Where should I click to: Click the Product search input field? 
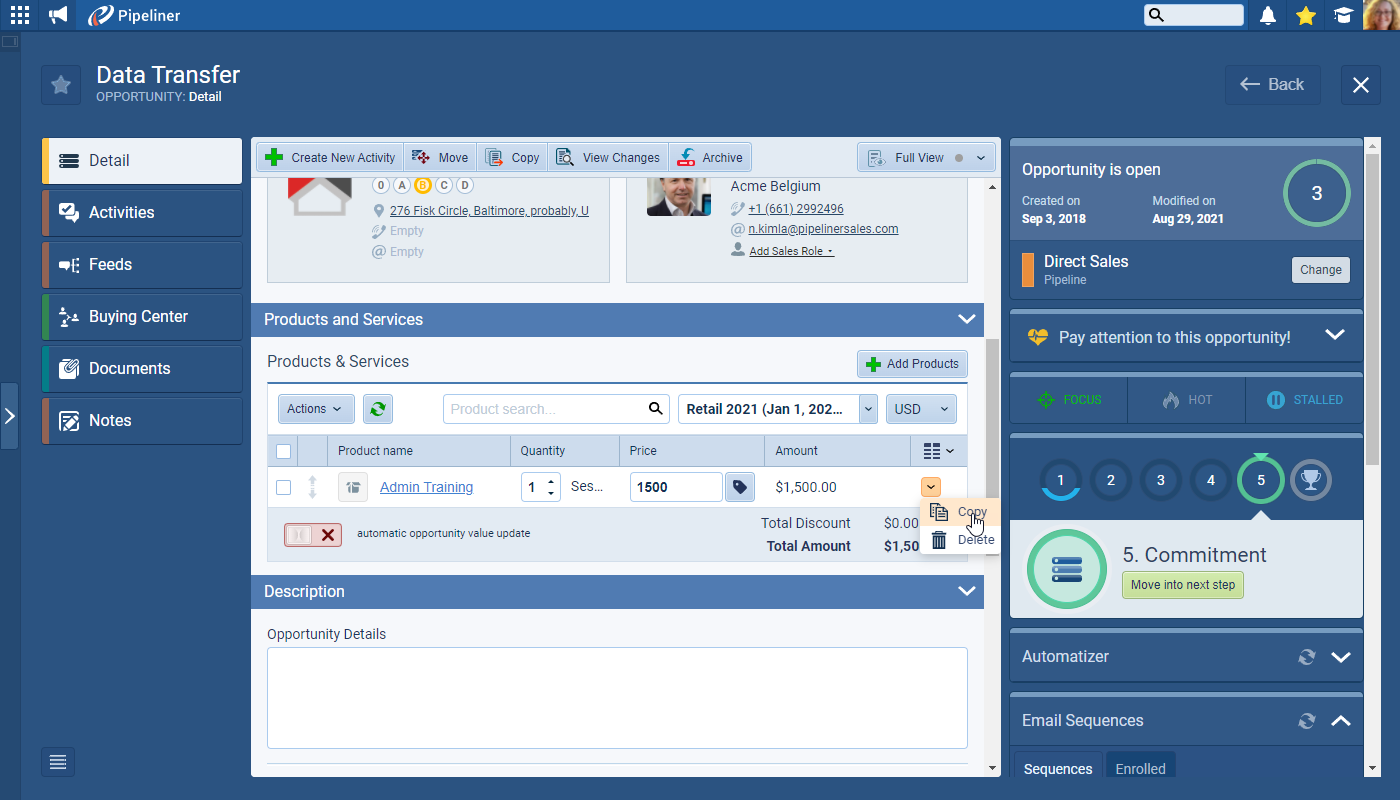(x=545, y=409)
